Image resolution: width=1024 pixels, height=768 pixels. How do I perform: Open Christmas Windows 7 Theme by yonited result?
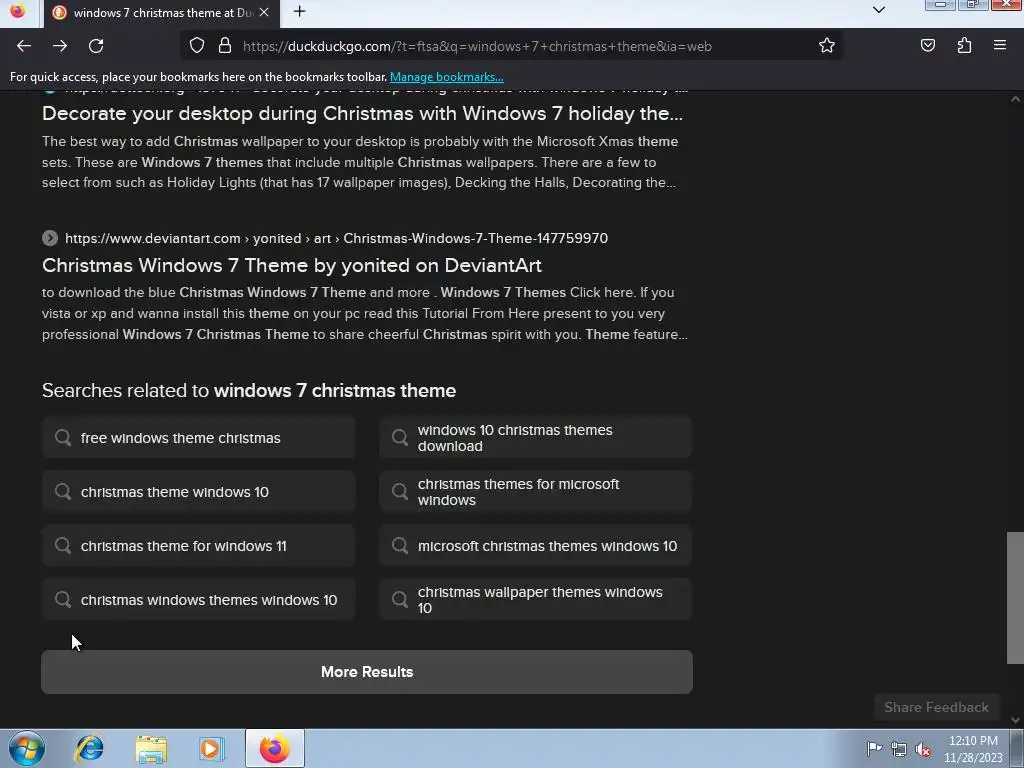click(x=292, y=266)
